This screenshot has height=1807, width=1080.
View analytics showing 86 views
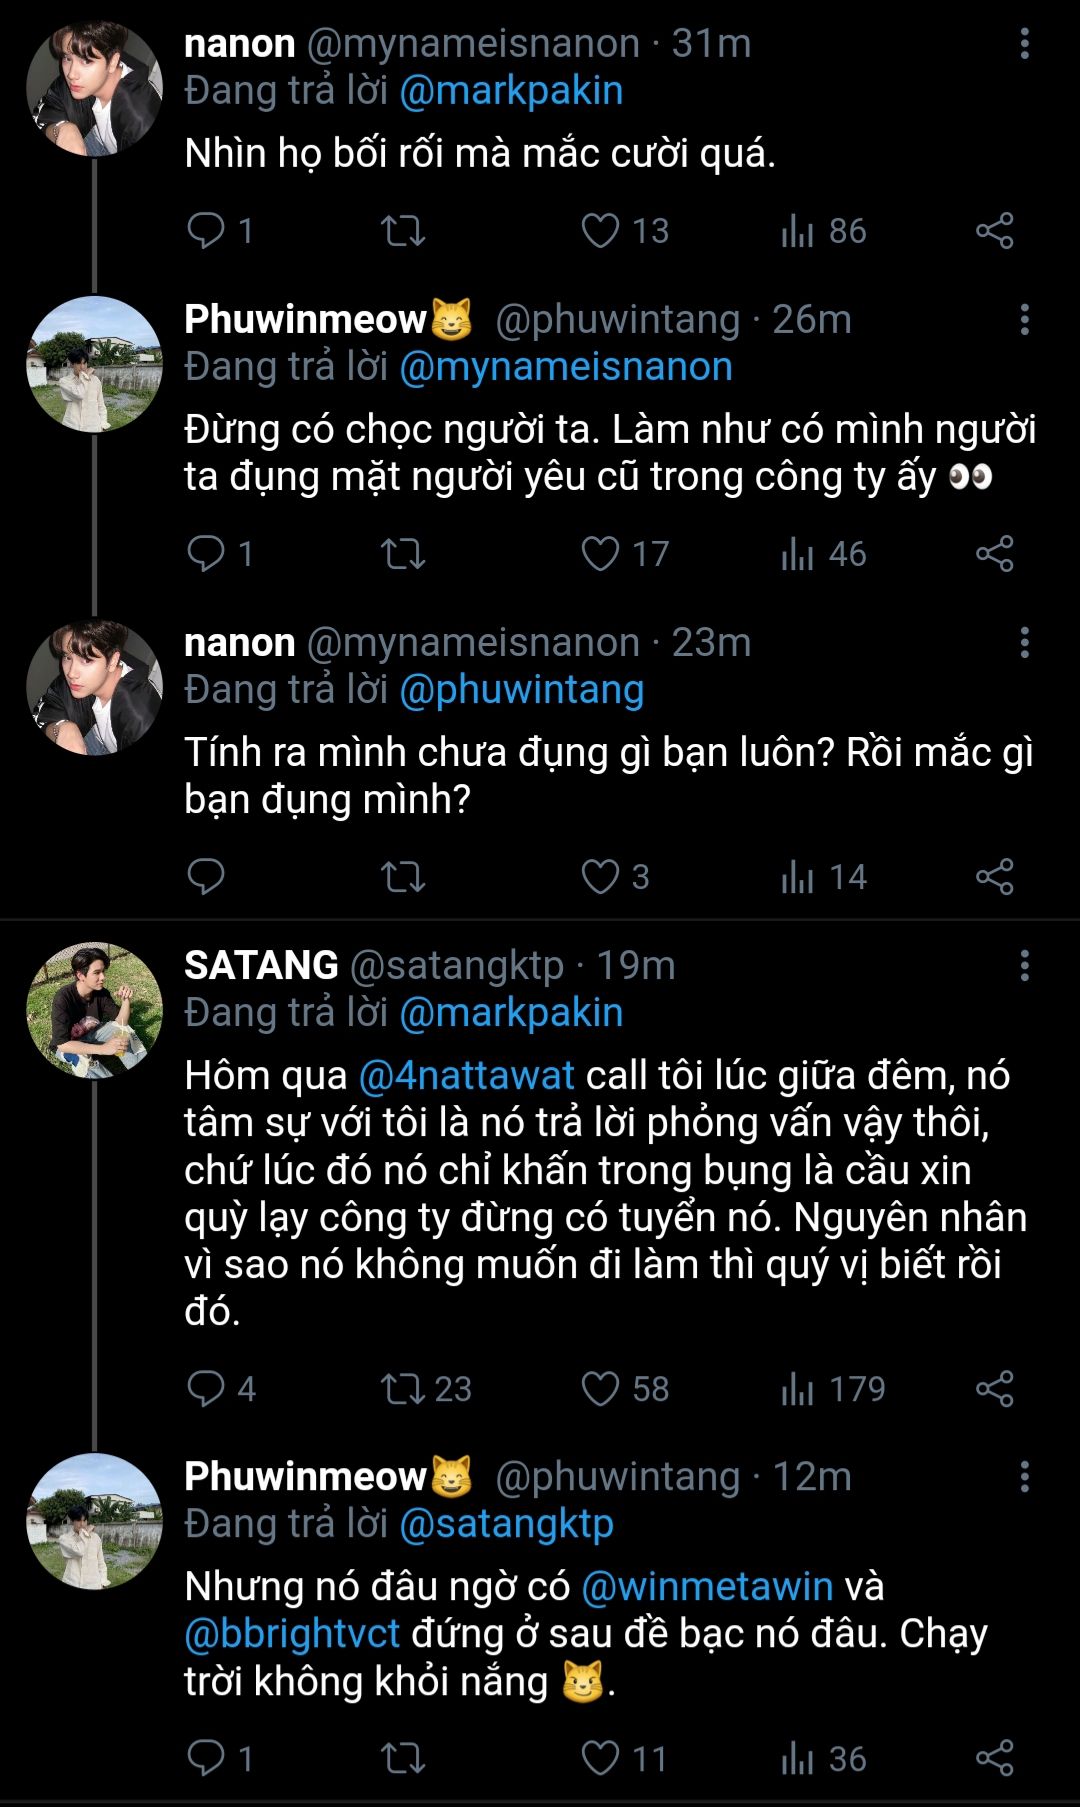[x=823, y=231]
